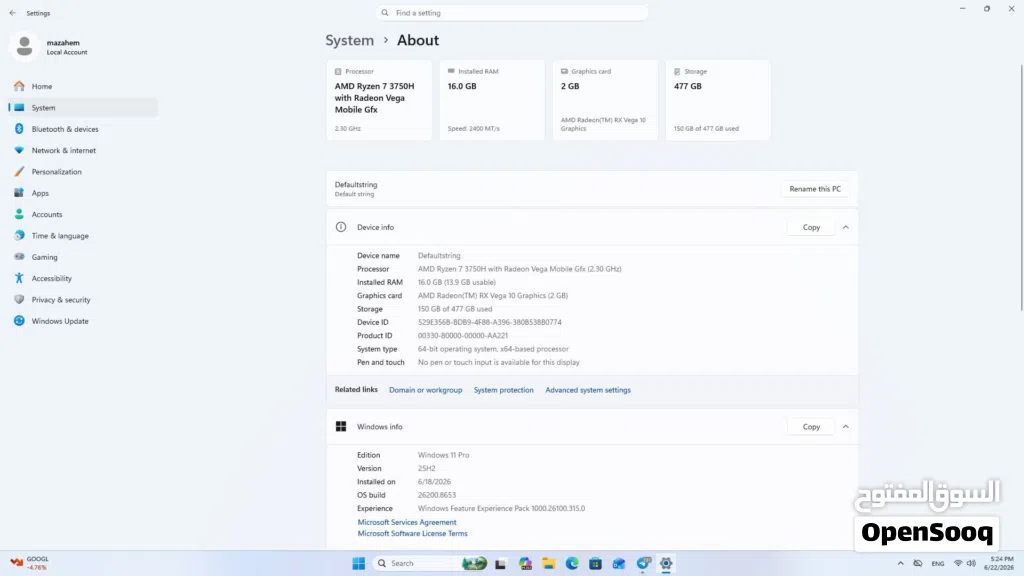
Task: Open Advanced system settings link
Action: 588,390
